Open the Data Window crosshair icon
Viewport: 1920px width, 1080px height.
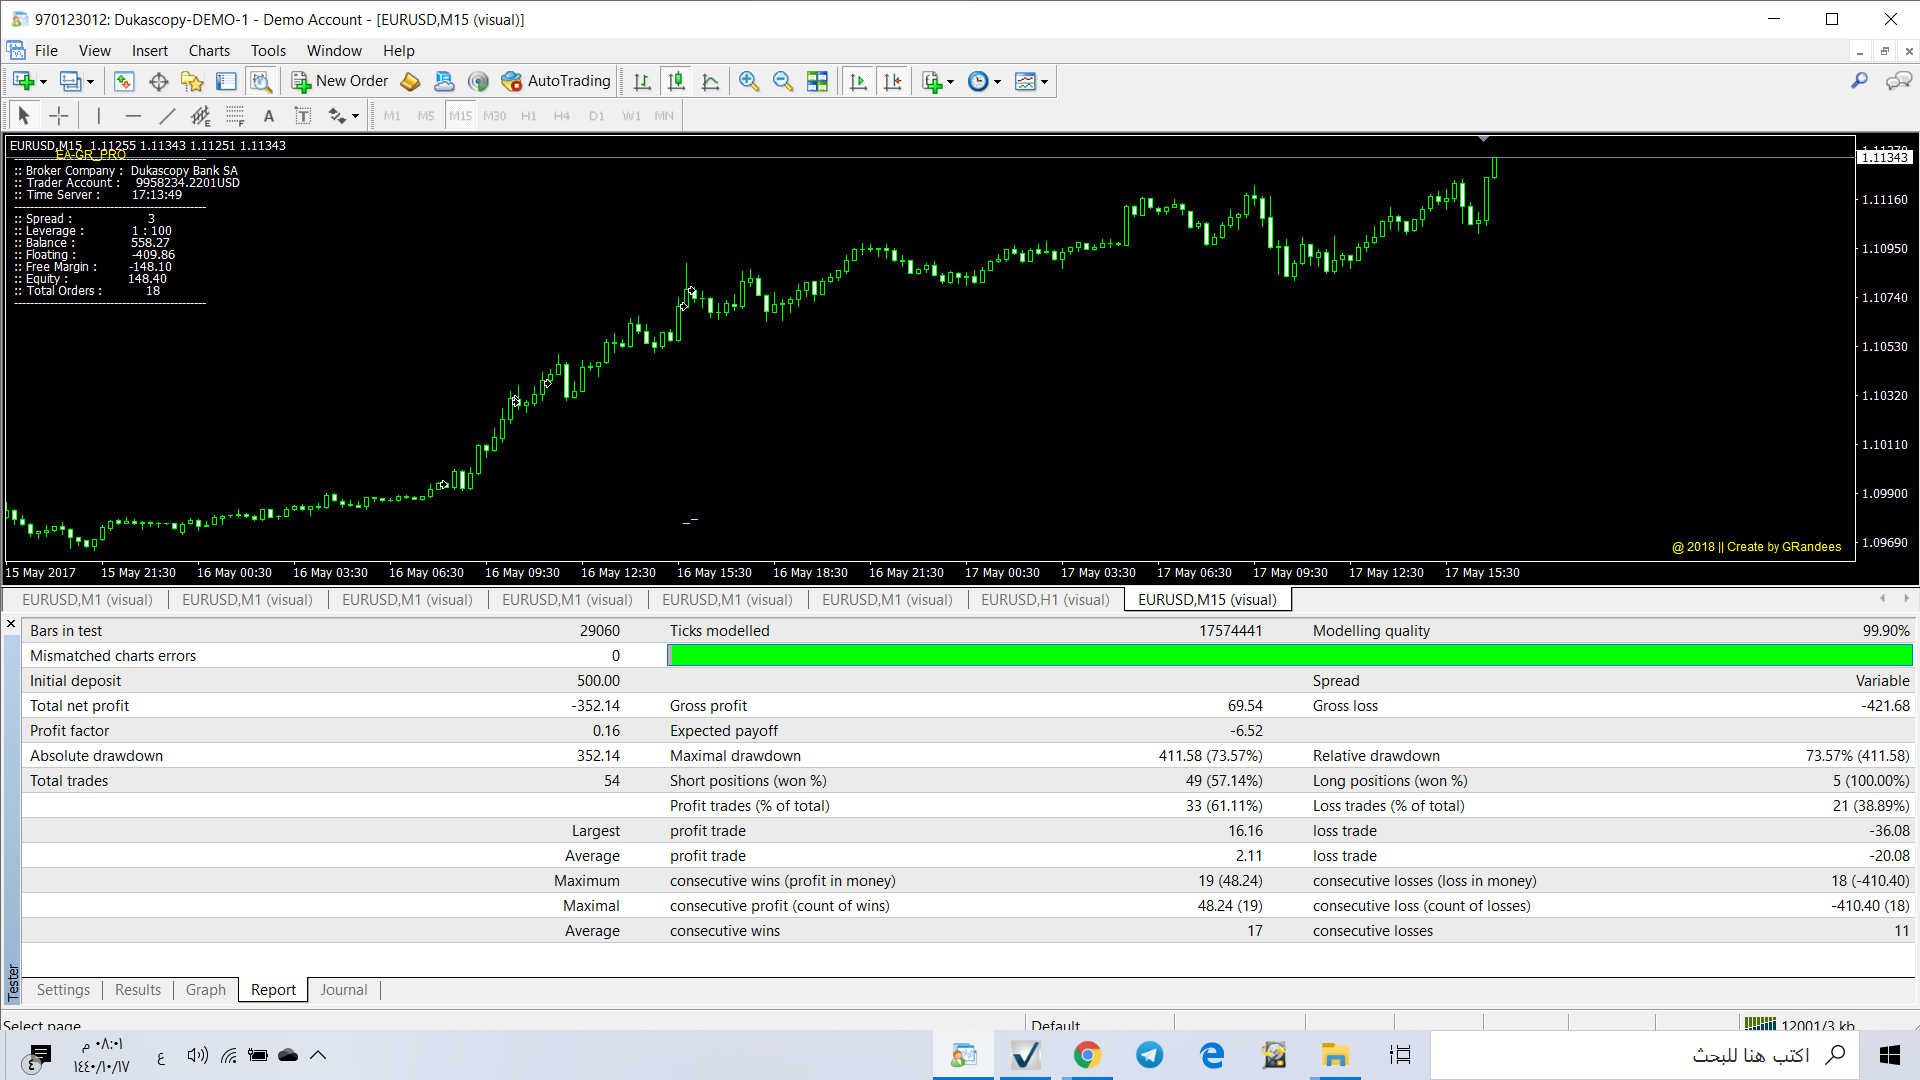pyautogui.click(x=158, y=81)
